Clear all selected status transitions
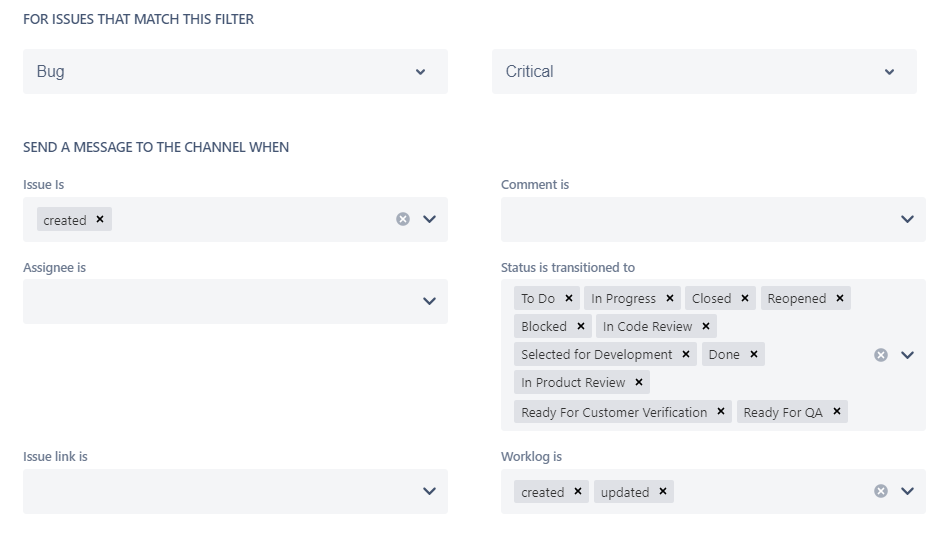This screenshot has height=537, width=934. pyautogui.click(x=881, y=355)
